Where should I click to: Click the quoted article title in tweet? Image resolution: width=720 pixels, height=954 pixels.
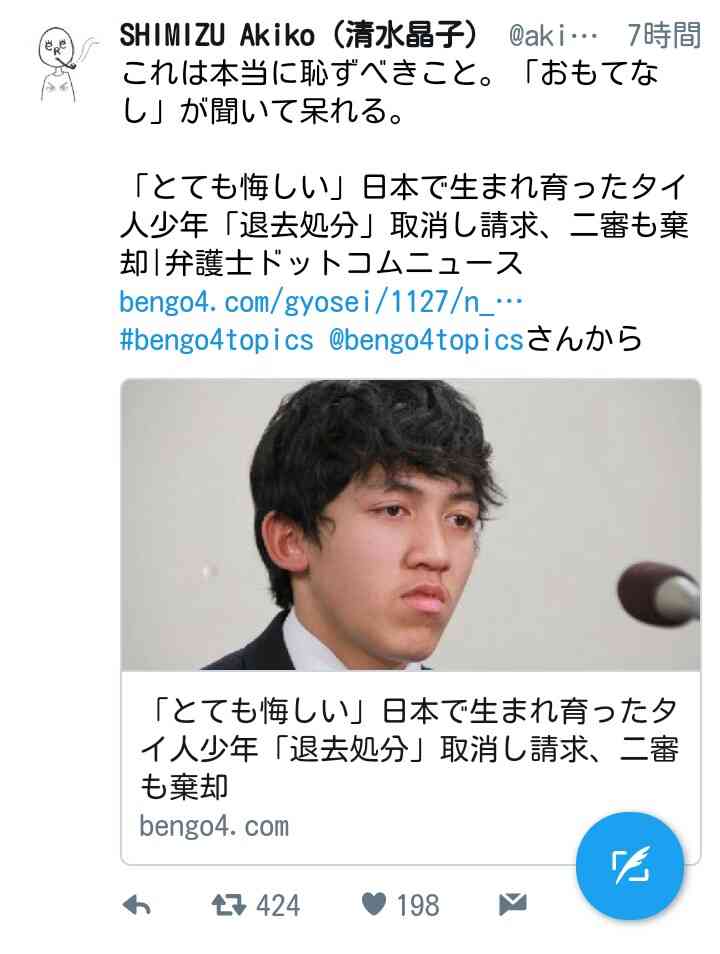point(404,225)
